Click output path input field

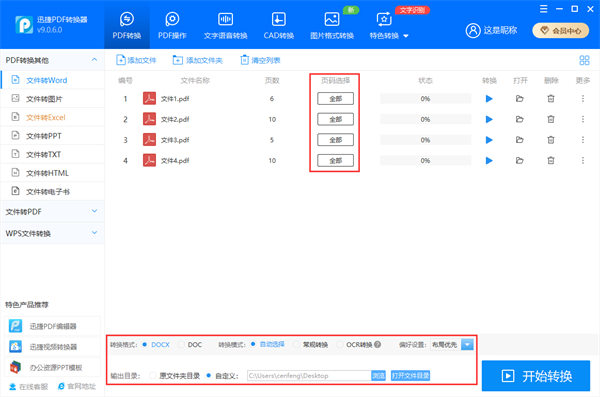point(309,376)
